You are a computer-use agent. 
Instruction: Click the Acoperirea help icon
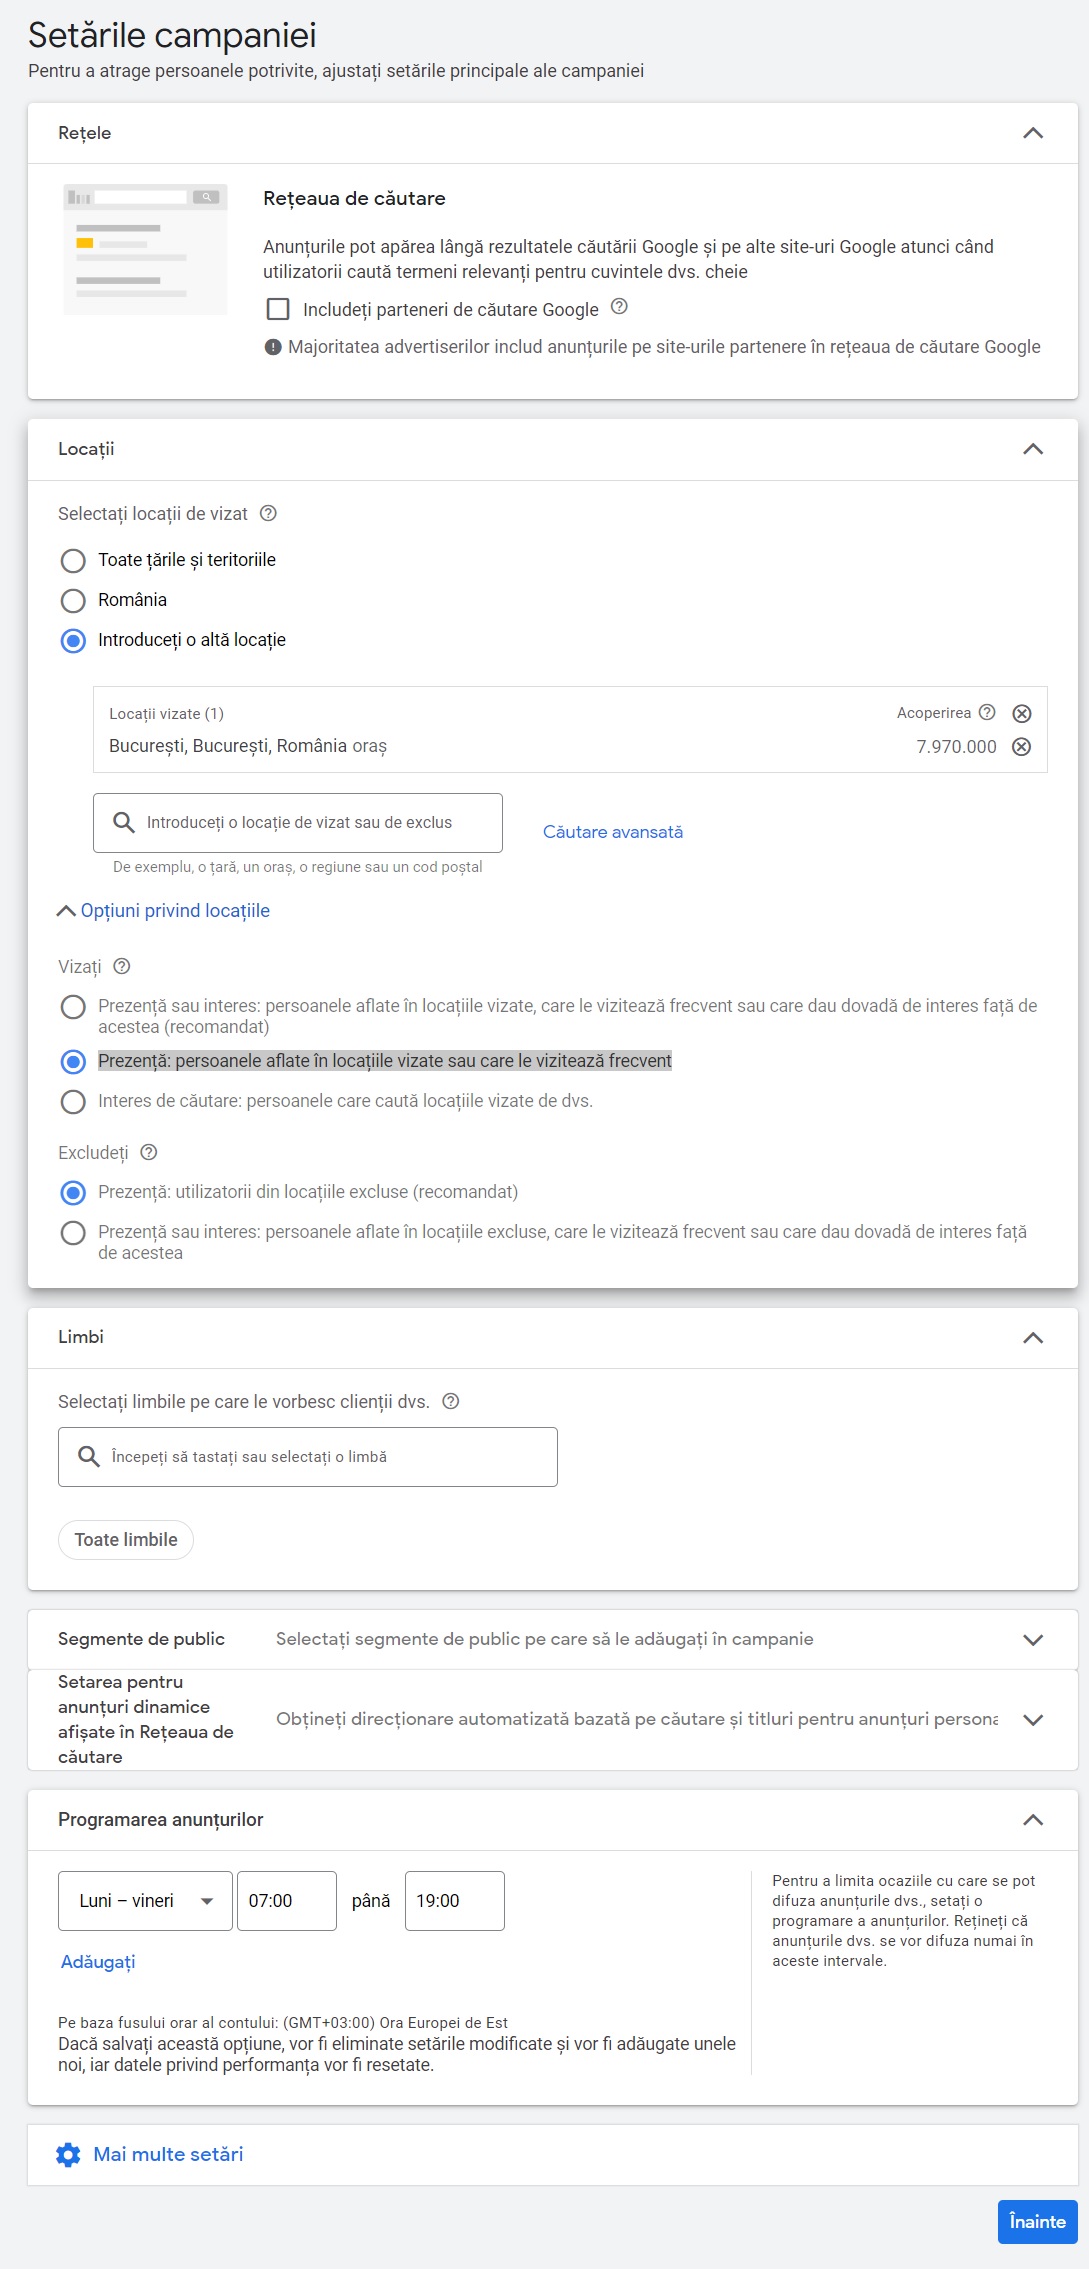coord(987,712)
